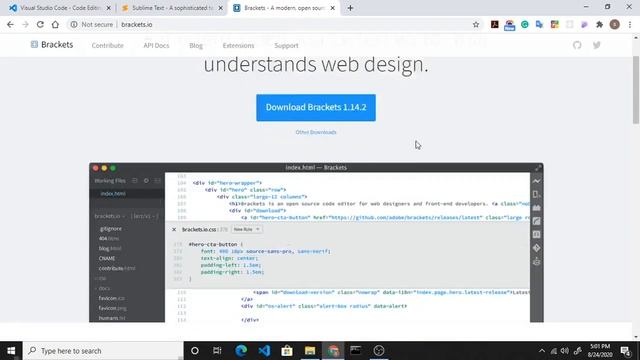Switch to Sublime Text tab
The width and height of the screenshot is (640, 360).
pos(167,8)
